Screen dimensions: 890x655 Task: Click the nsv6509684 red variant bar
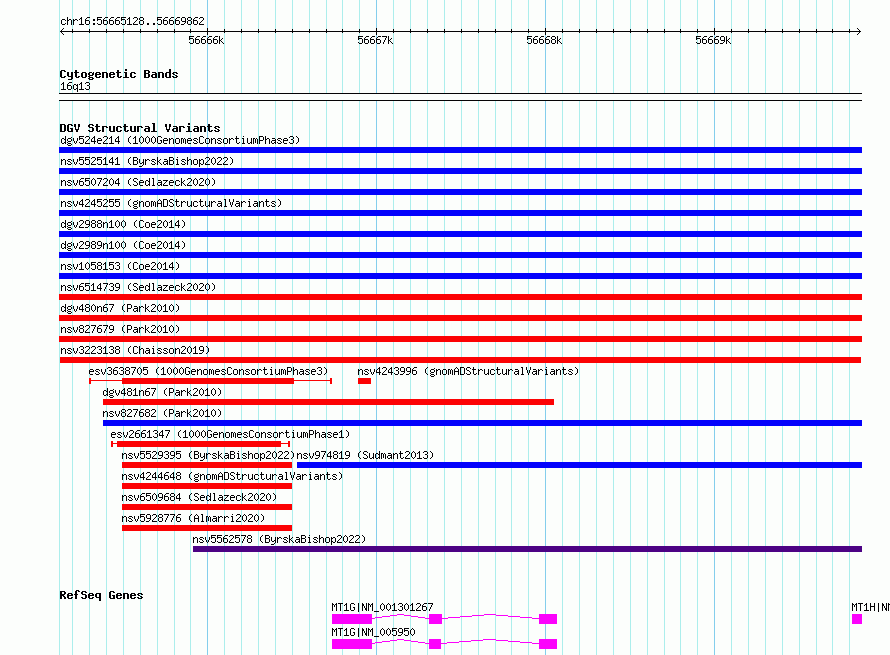pos(207,507)
